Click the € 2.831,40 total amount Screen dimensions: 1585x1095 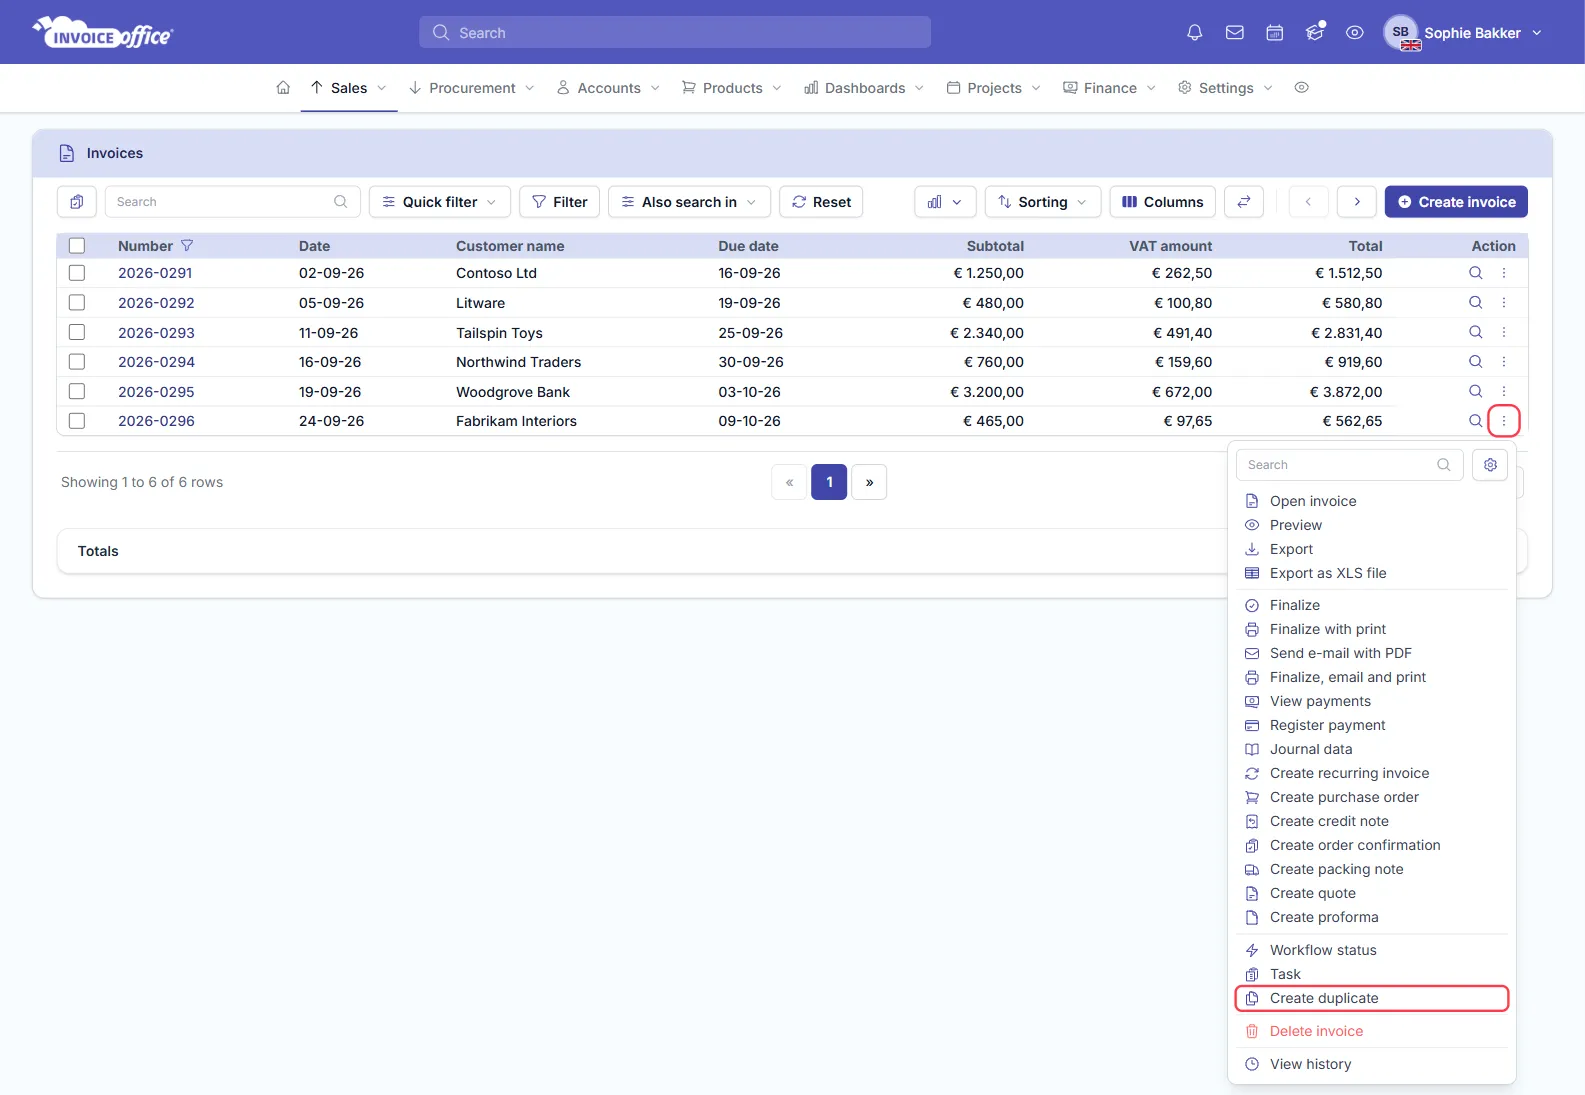[1347, 333]
